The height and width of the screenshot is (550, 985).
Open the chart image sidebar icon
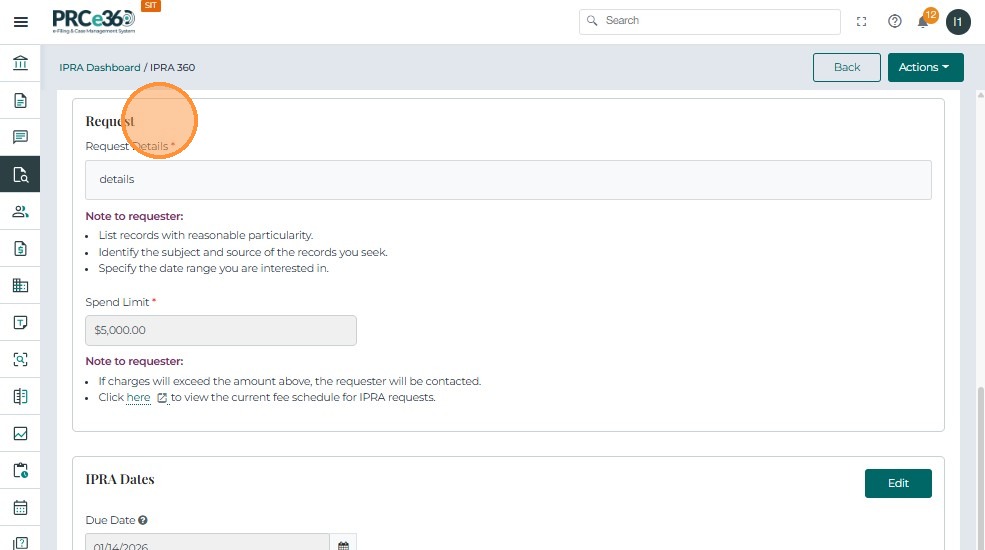pyautogui.click(x=20, y=433)
